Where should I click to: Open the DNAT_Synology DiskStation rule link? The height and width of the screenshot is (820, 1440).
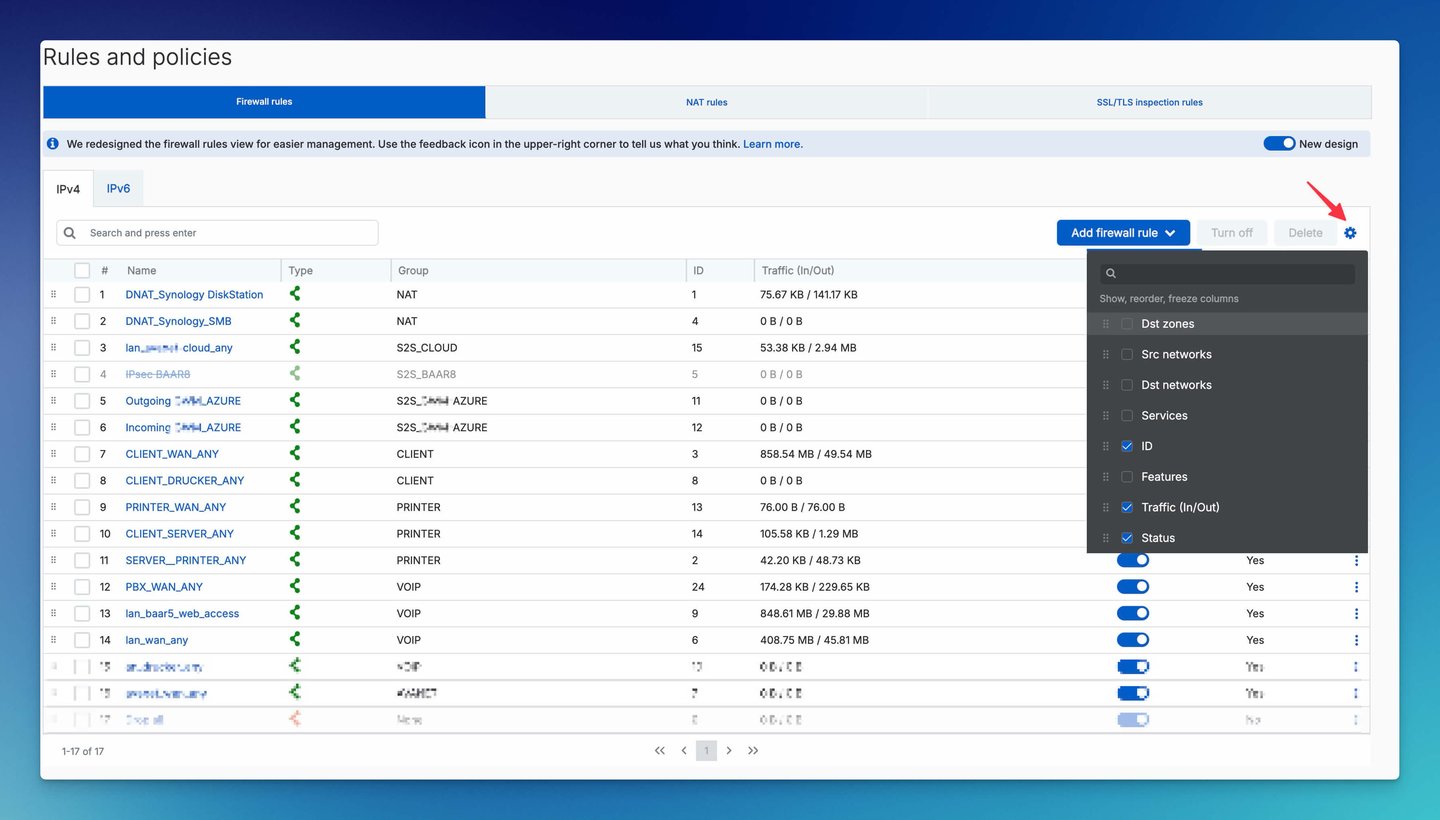click(x=194, y=295)
